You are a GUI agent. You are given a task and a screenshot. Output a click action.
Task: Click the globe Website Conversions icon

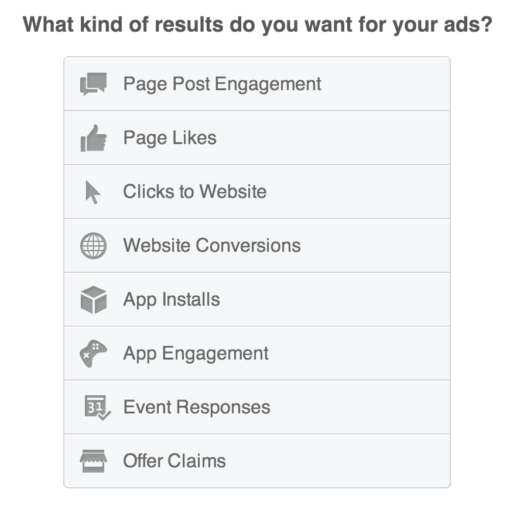point(93,246)
